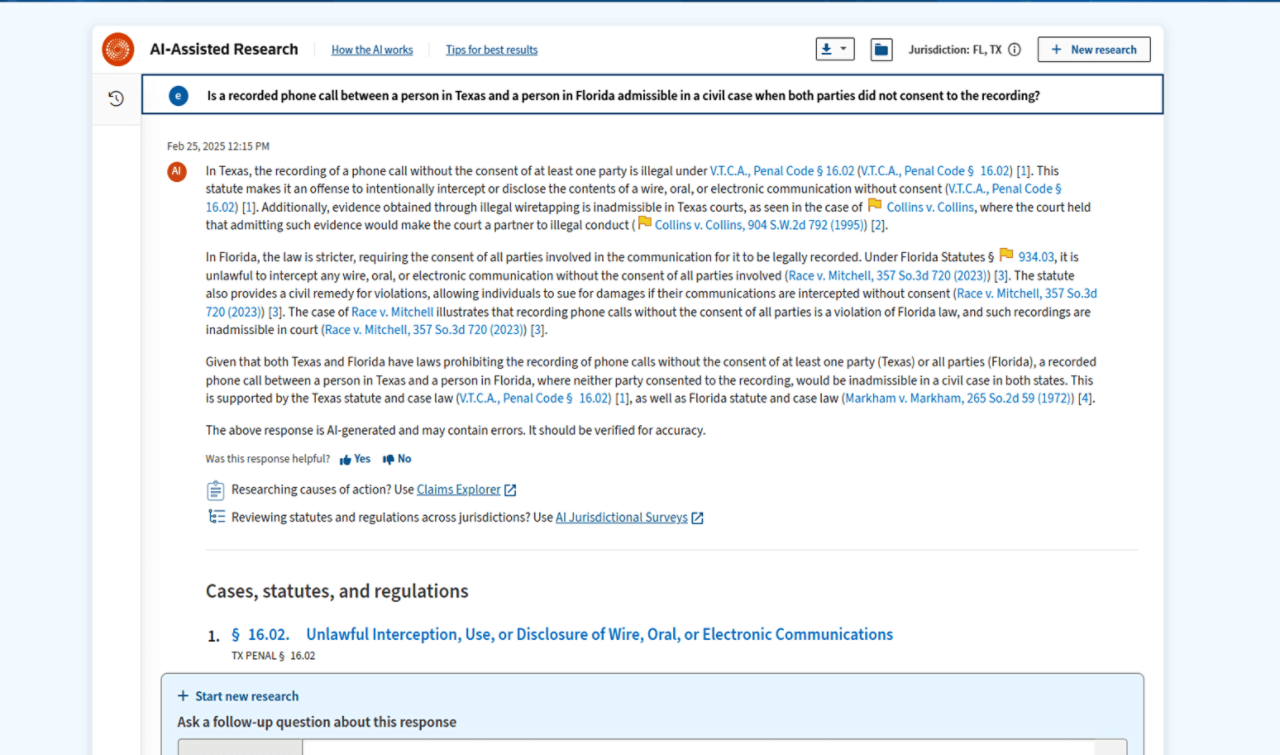
Task: Open the research history clock icon
Action: pyautogui.click(x=116, y=98)
